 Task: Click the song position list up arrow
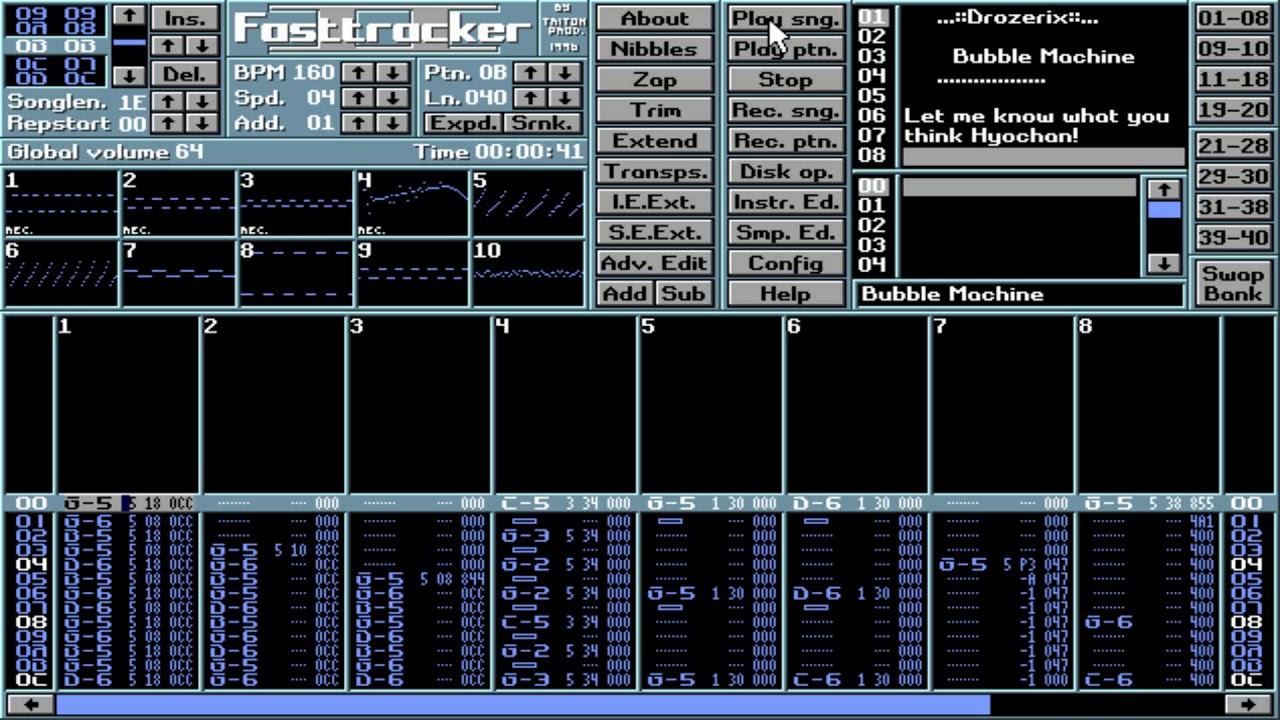coord(128,16)
